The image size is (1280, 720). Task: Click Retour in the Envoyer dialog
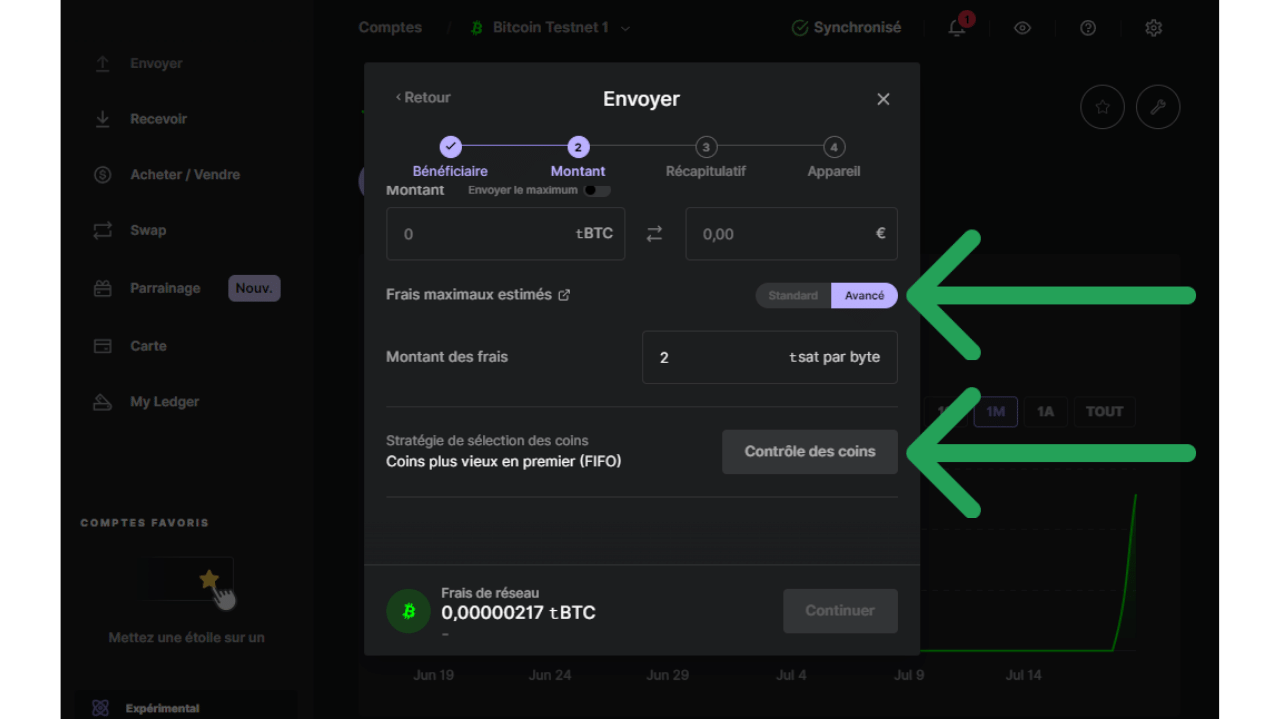click(423, 97)
